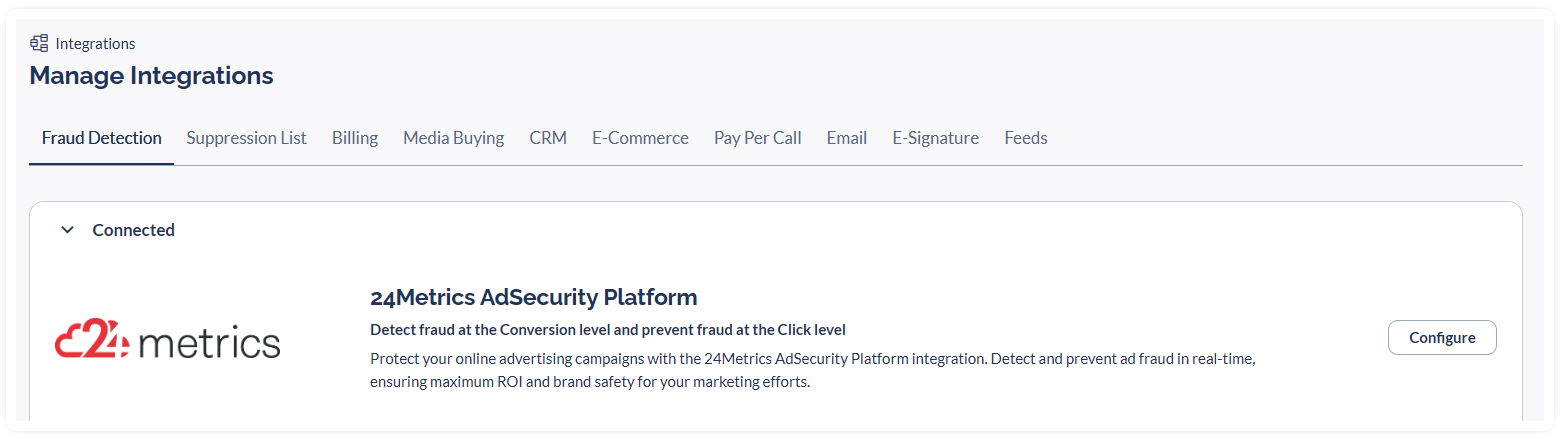This screenshot has height=440, width=1561.
Task: Open the Fraud Detection tab
Action: point(101,138)
